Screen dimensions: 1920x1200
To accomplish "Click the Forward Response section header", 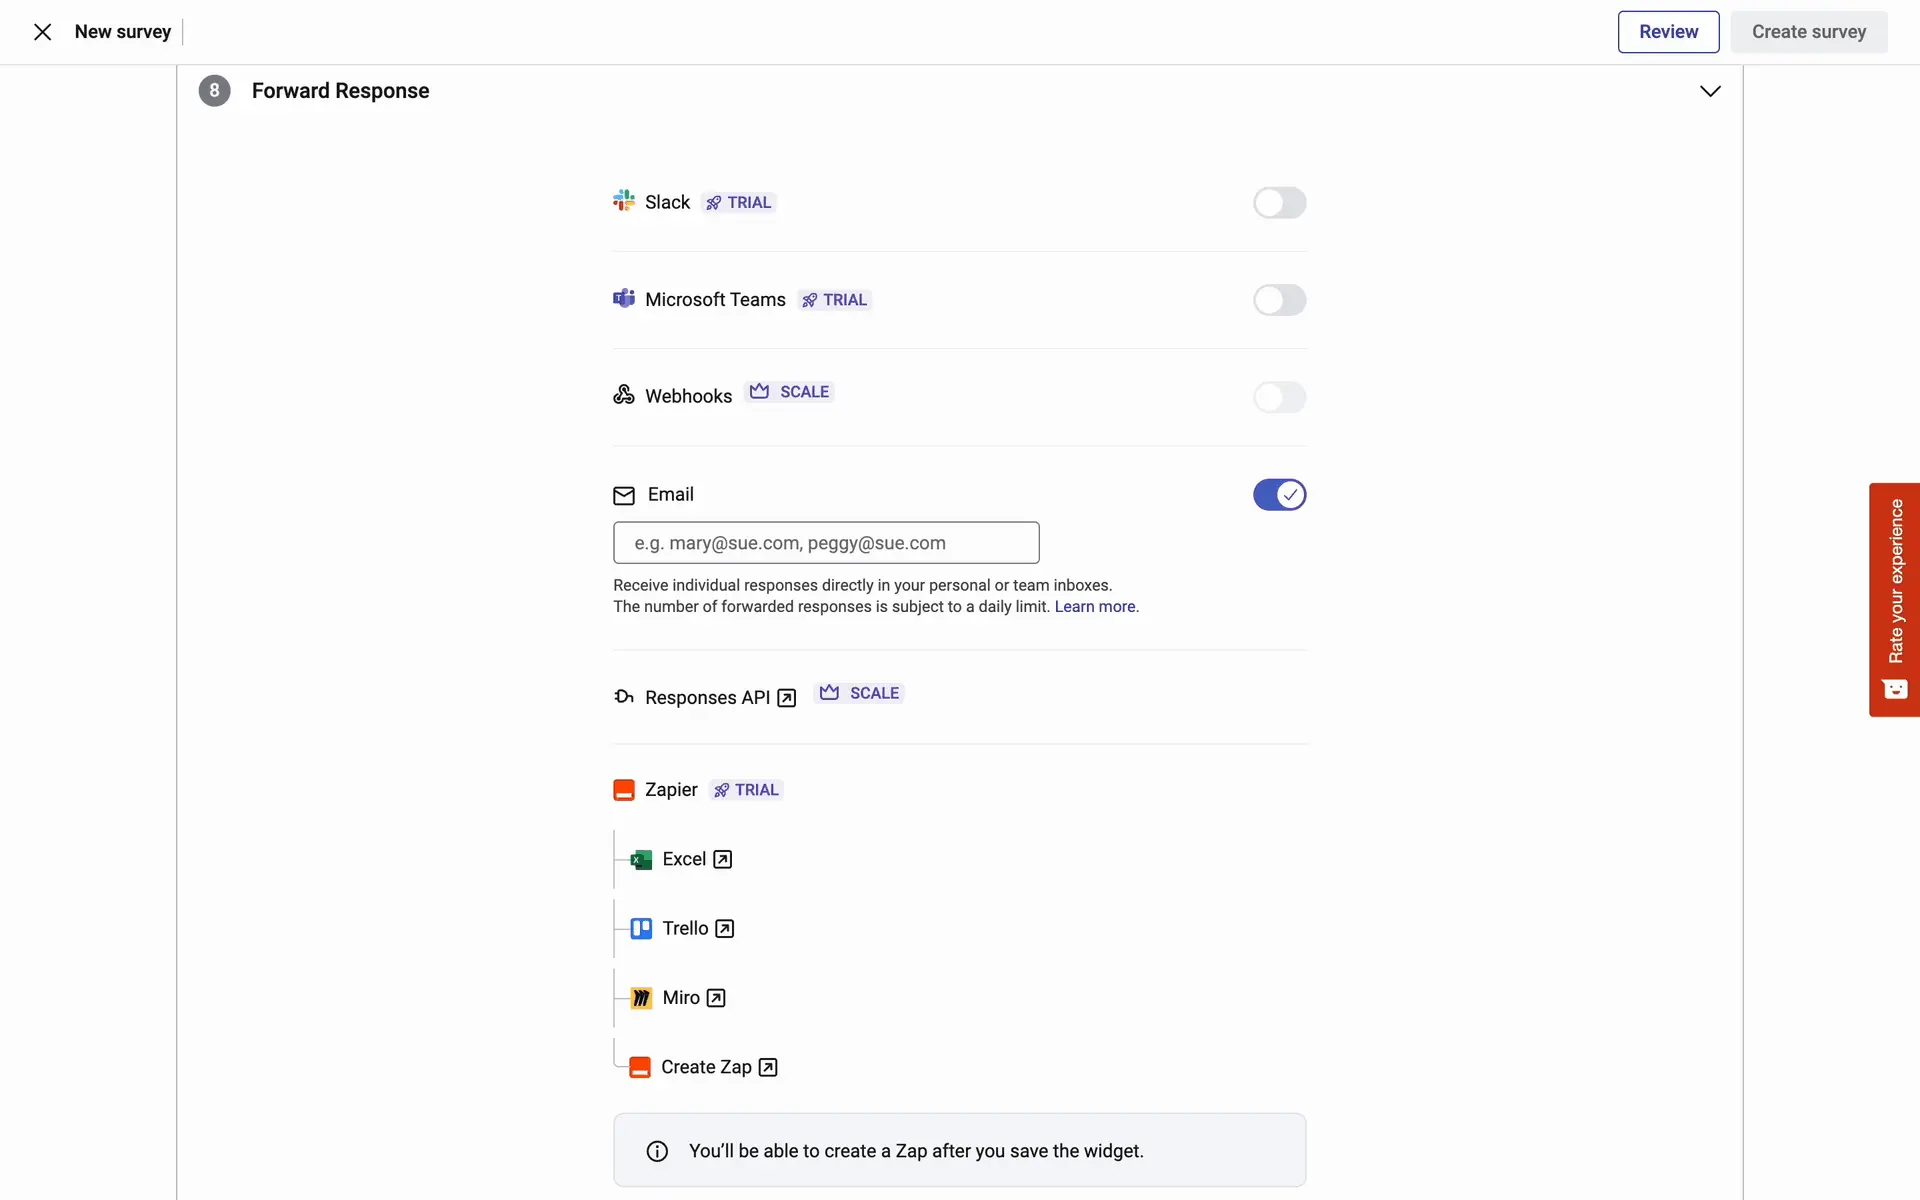I will [340, 91].
